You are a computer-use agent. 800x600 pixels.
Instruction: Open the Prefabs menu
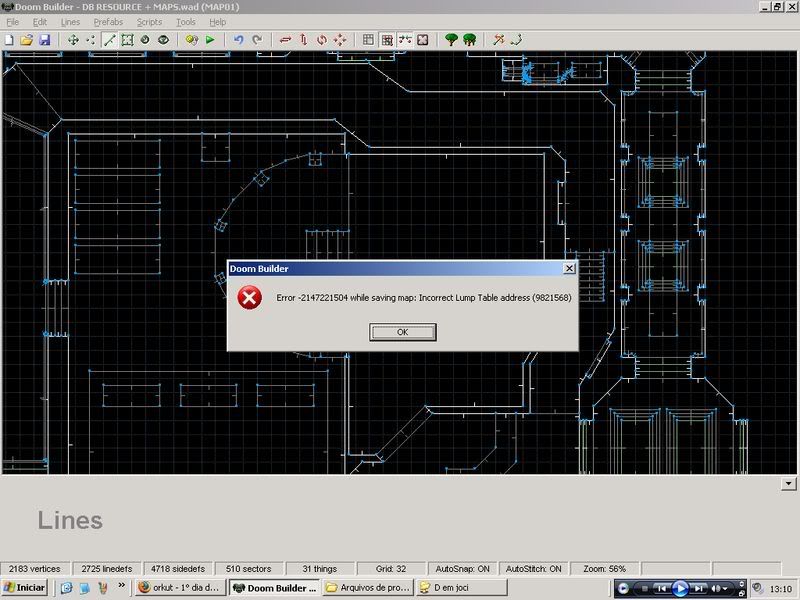108,22
